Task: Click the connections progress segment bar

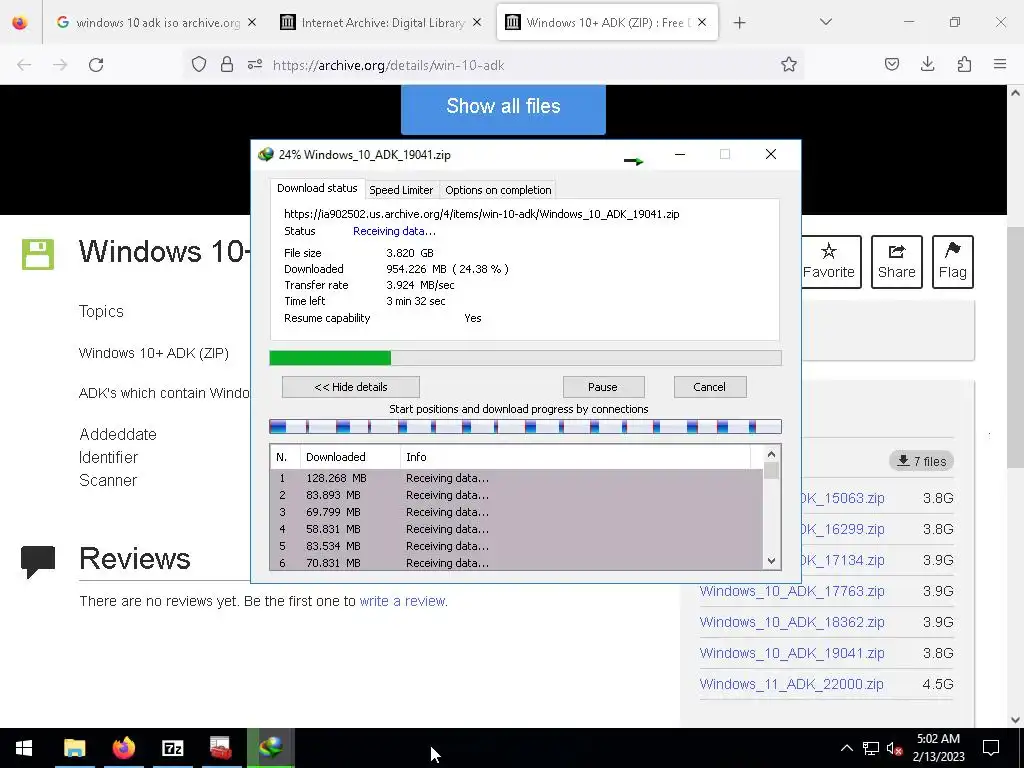Action: tap(525, 427)
